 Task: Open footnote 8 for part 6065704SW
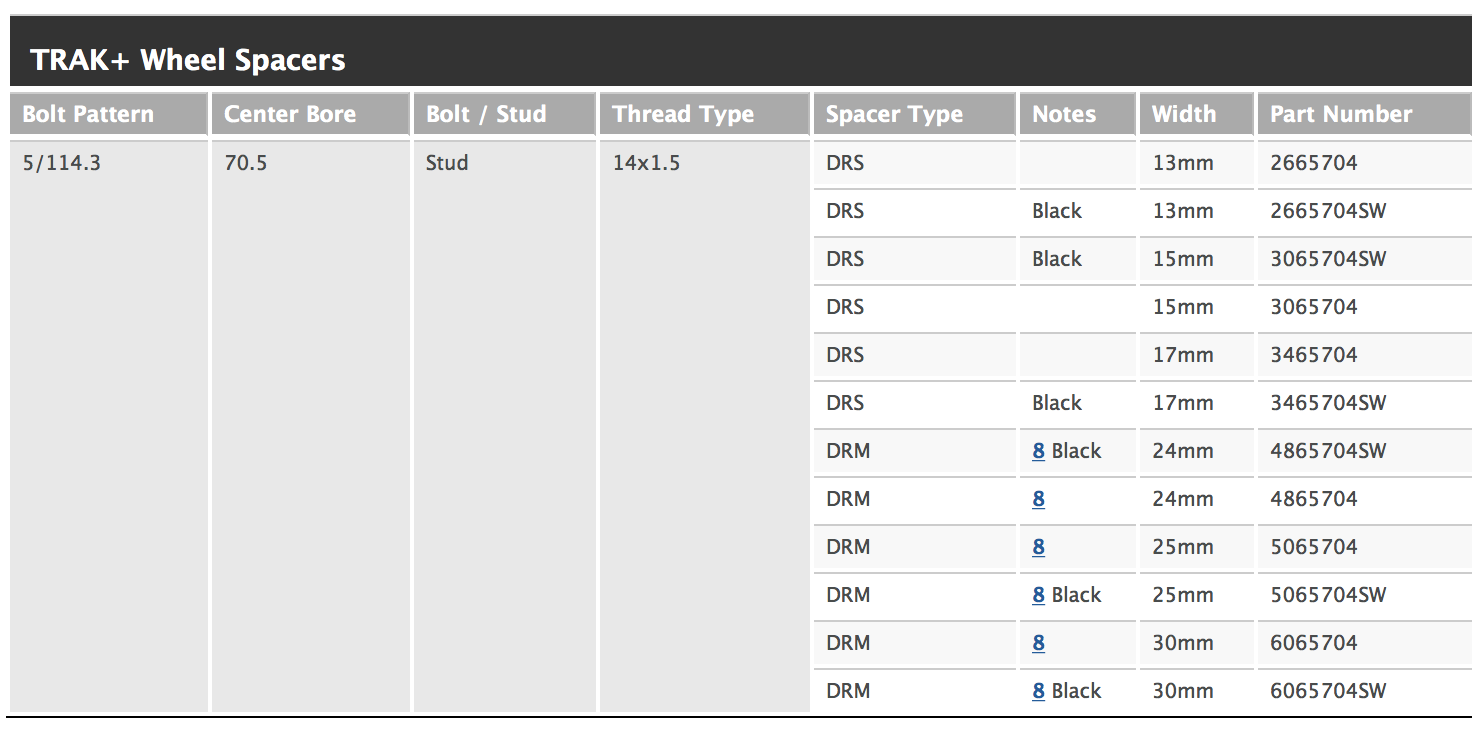pyautogui.click(x=1038, y=691)
